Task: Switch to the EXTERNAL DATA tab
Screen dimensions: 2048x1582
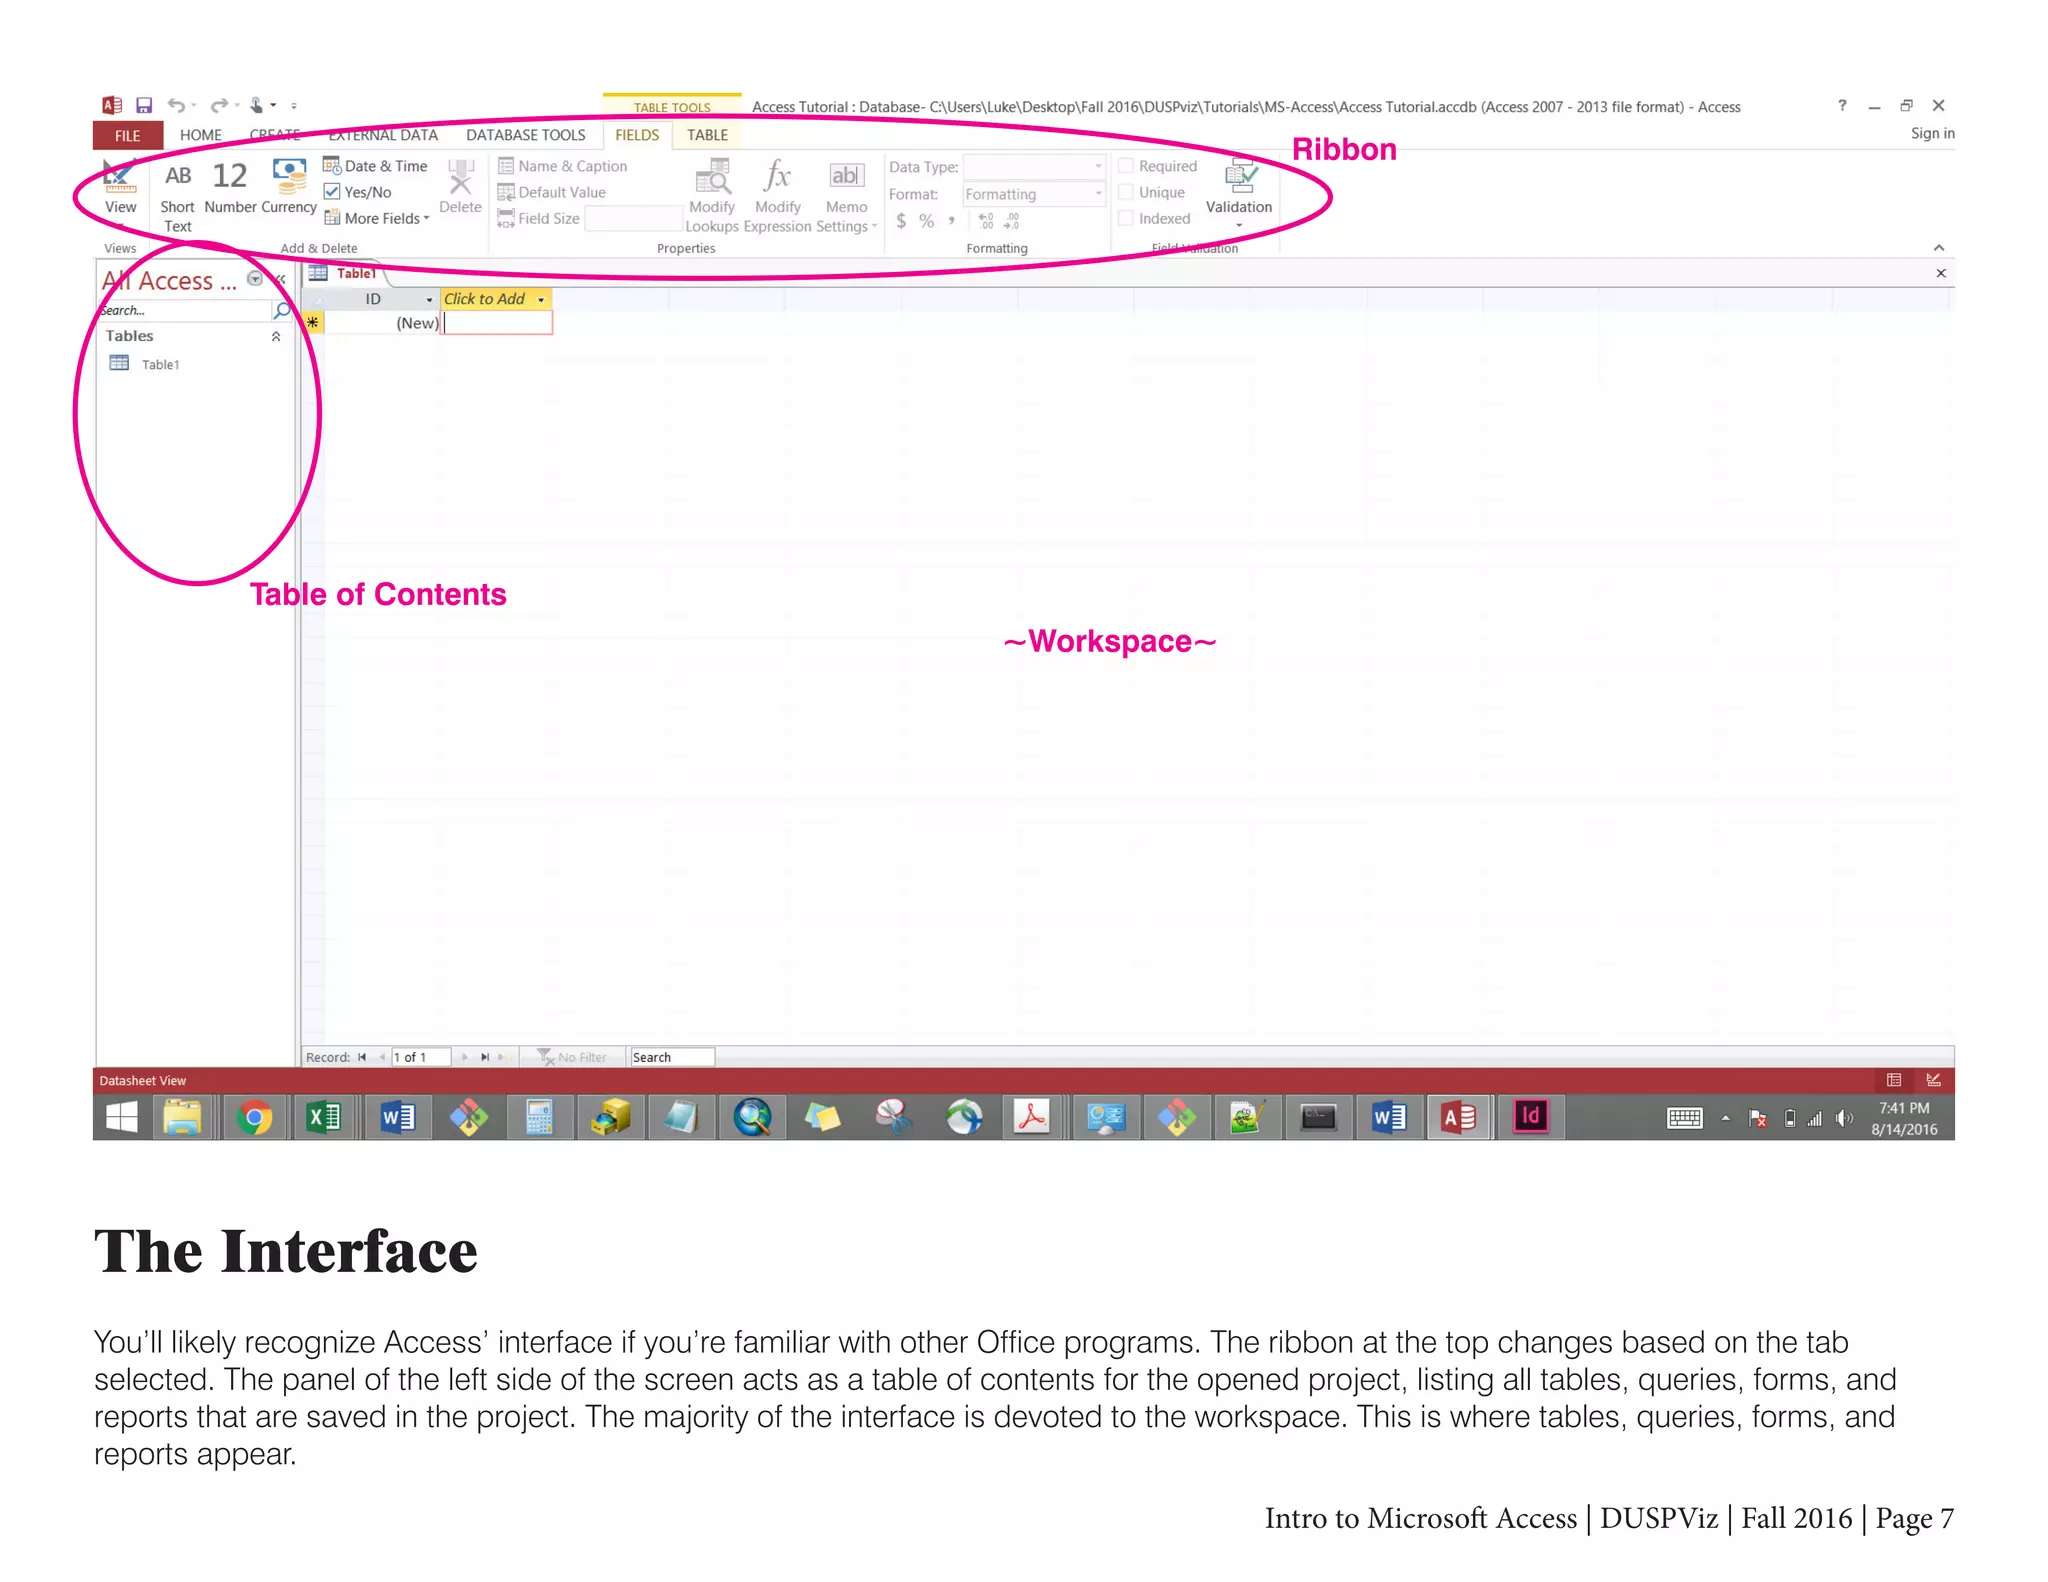Action: coord(383,135)
